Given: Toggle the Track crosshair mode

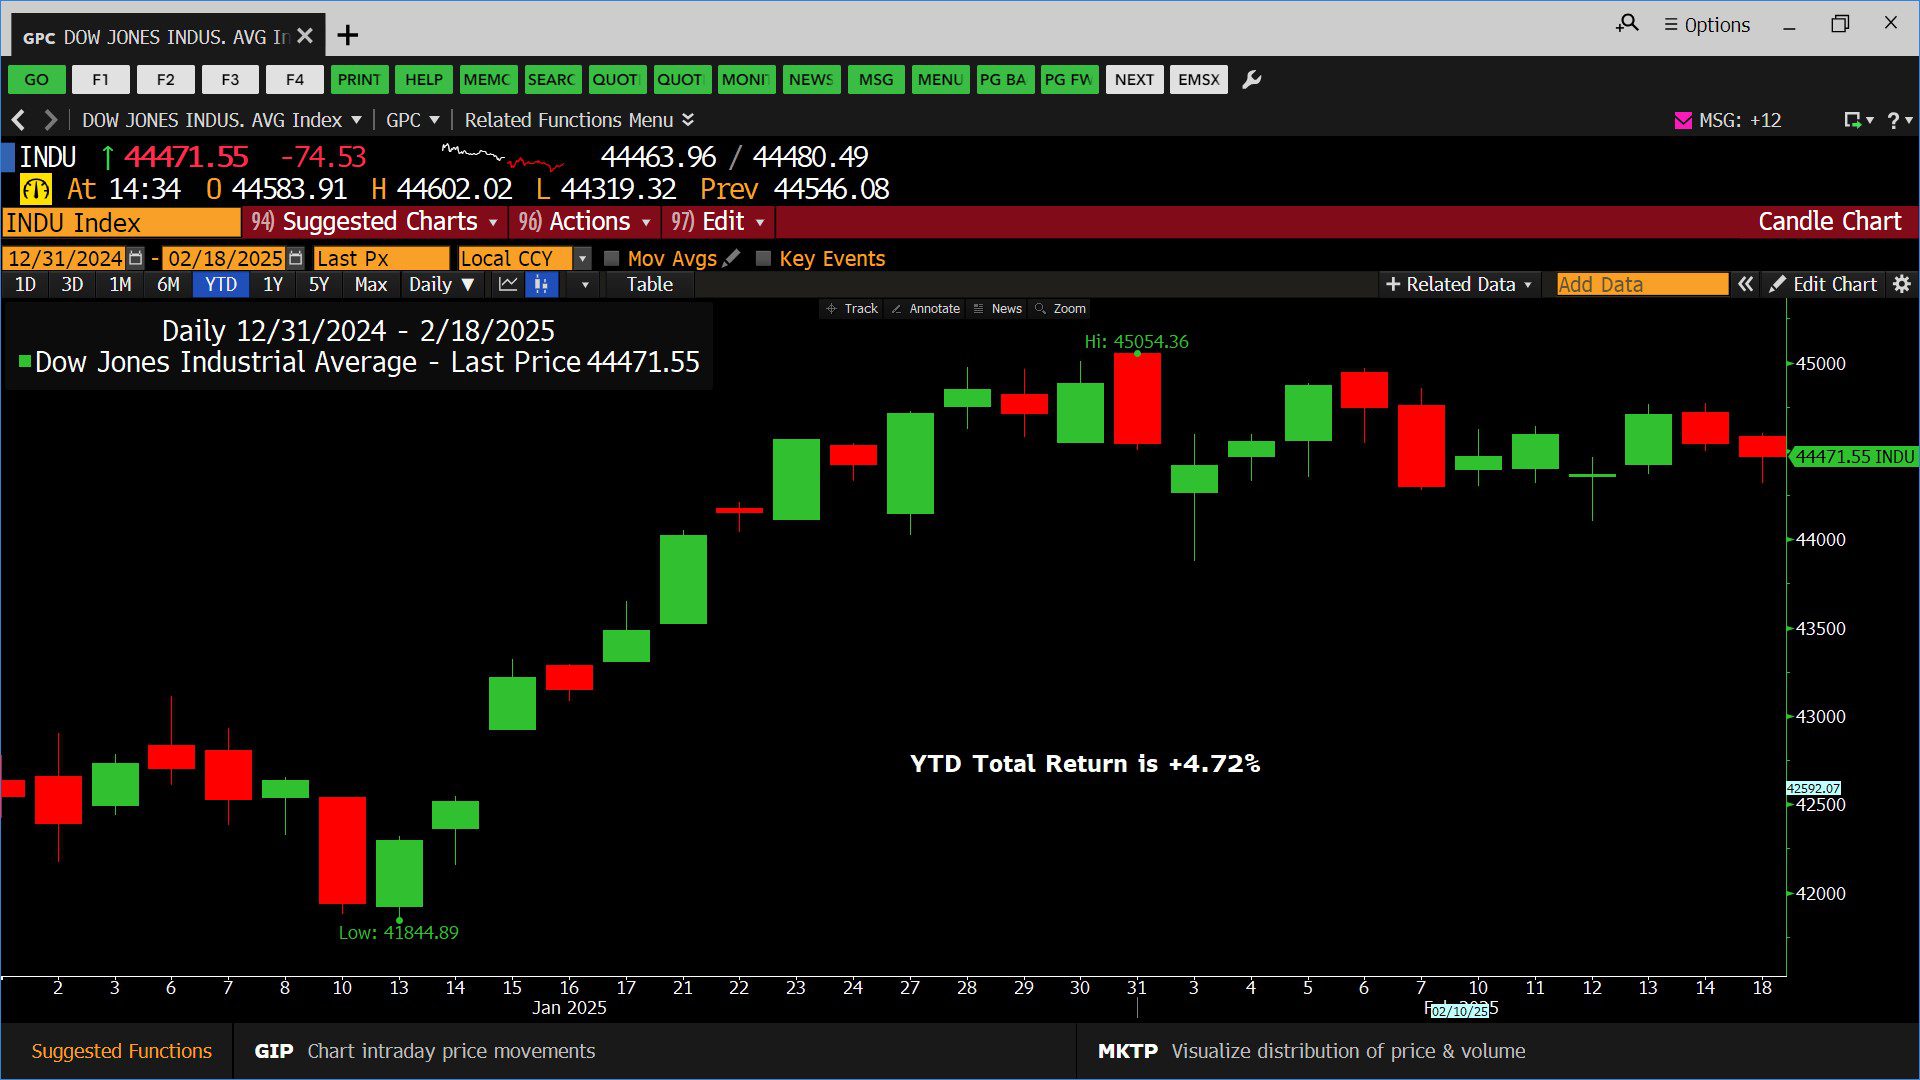Looking at the screenshot, I should tap(851, 309).
